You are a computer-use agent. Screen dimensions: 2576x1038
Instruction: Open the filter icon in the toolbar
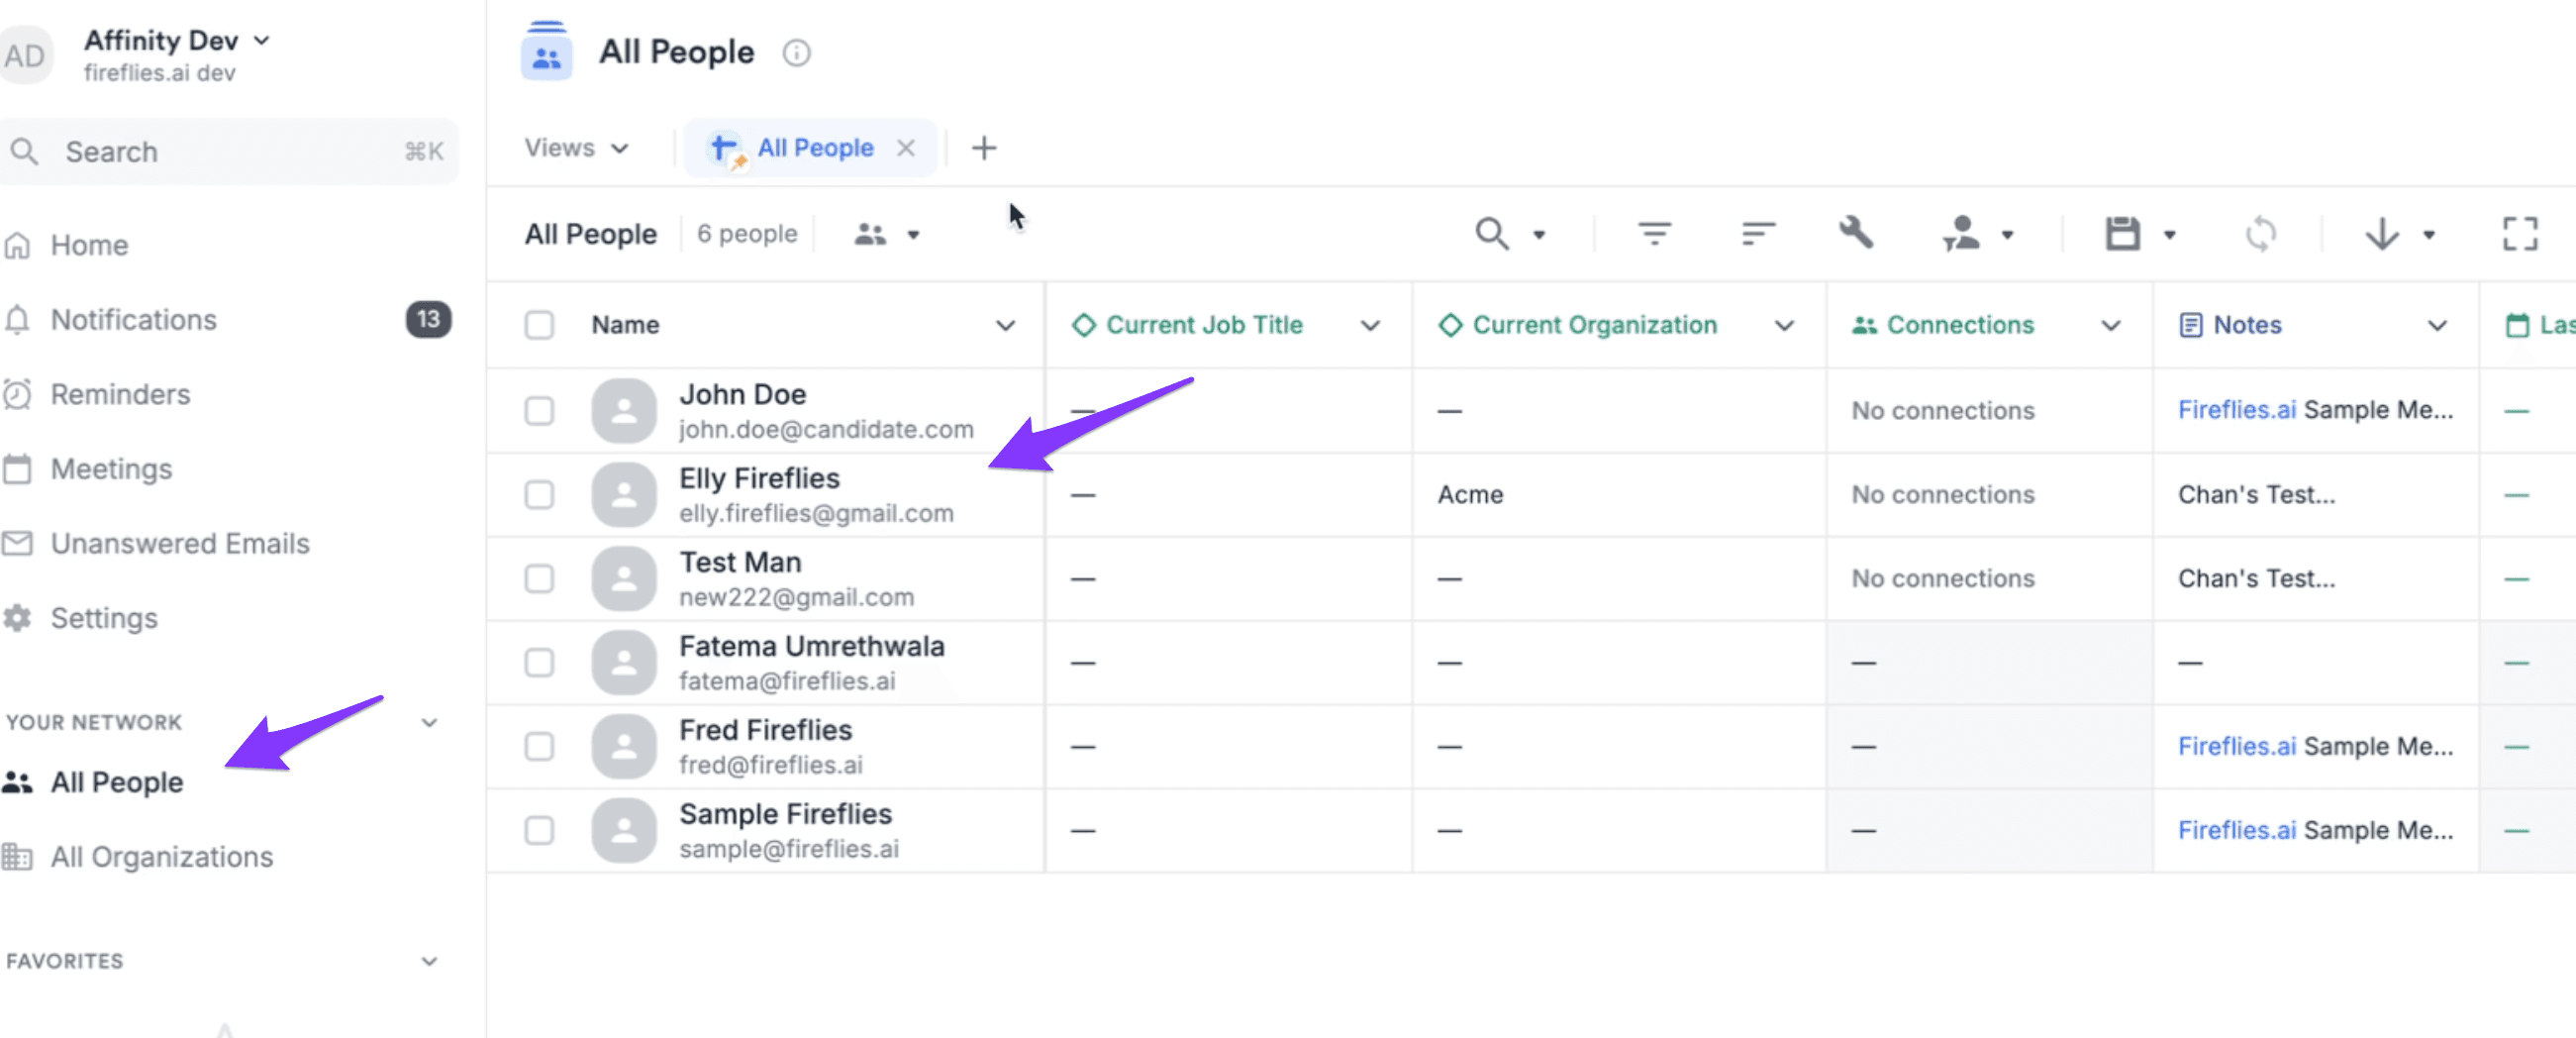[1654, 234]
